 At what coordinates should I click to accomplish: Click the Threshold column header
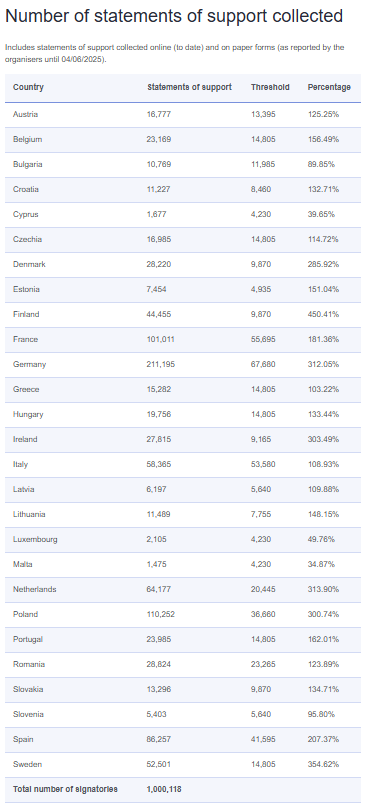[x=270, y=87]
